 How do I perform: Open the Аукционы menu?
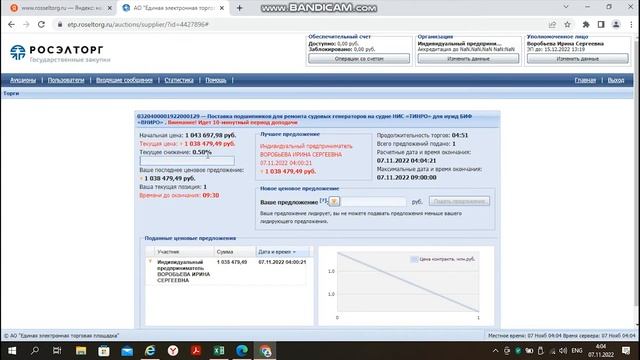click(23, 80)
